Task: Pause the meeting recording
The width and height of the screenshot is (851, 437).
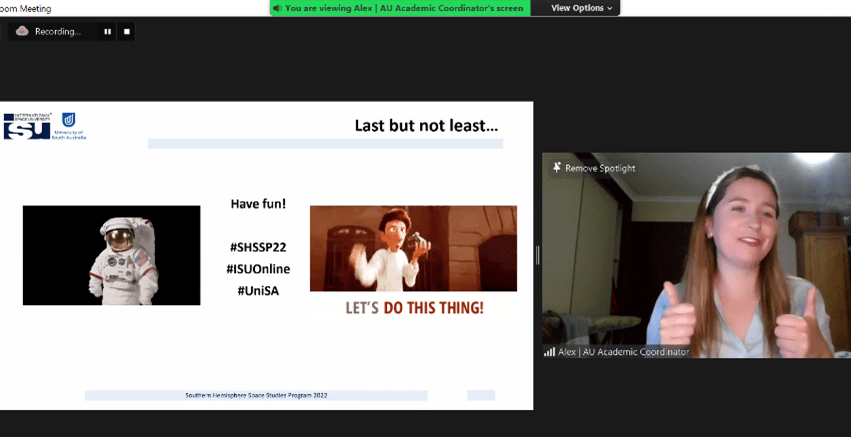Action: coord(108,32)
